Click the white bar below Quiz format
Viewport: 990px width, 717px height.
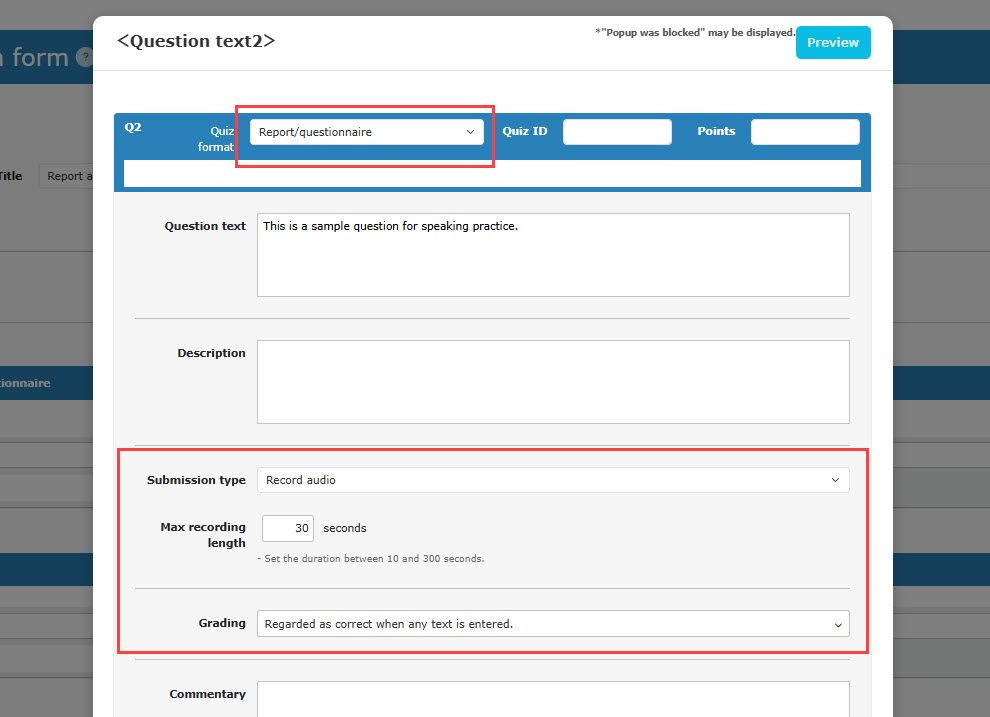click(x=491, y=173)
